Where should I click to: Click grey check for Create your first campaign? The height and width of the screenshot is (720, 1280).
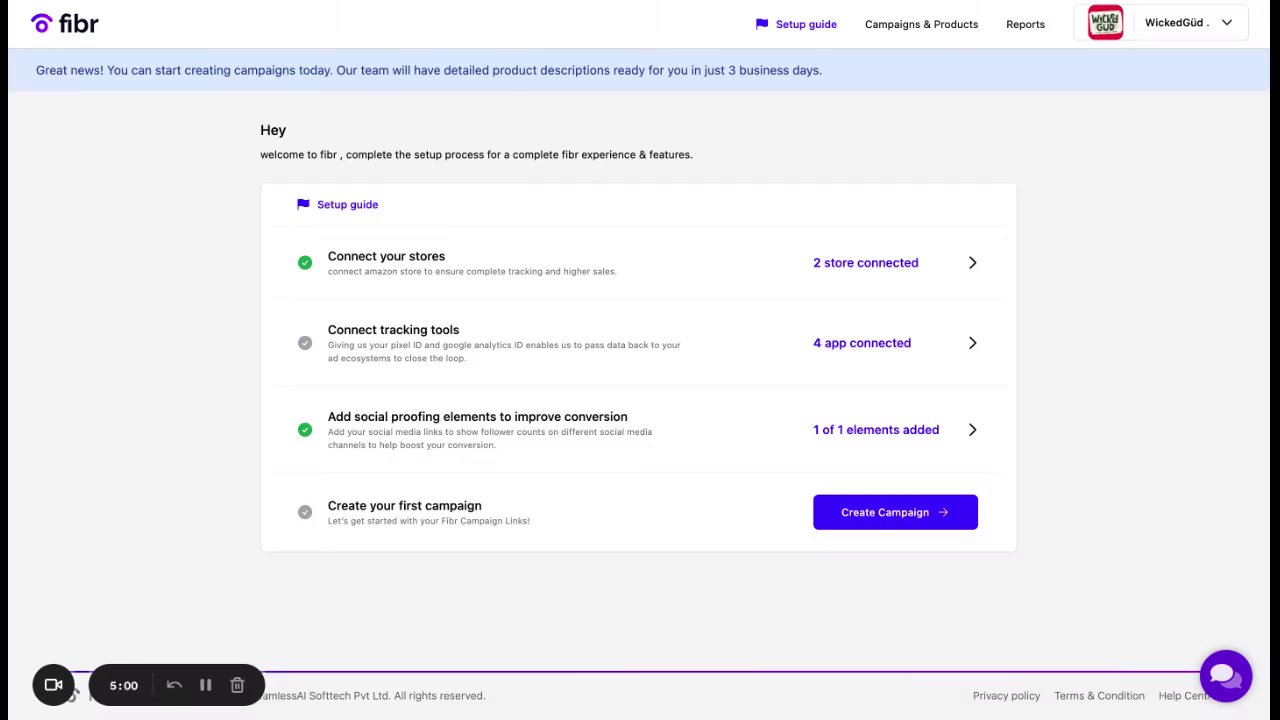305,512
